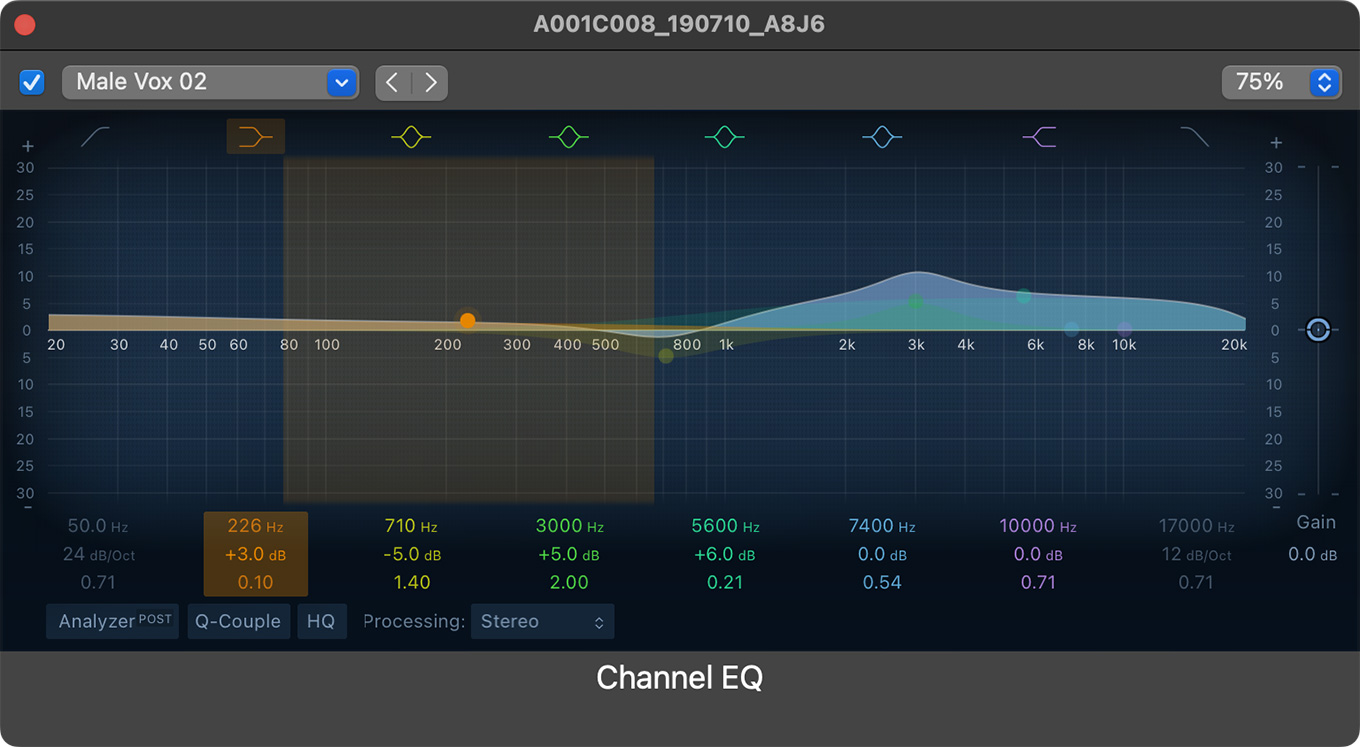
Task: Toggle the purple high shelf band icon
Action: pyautogui.click(x=1039, y=137)
